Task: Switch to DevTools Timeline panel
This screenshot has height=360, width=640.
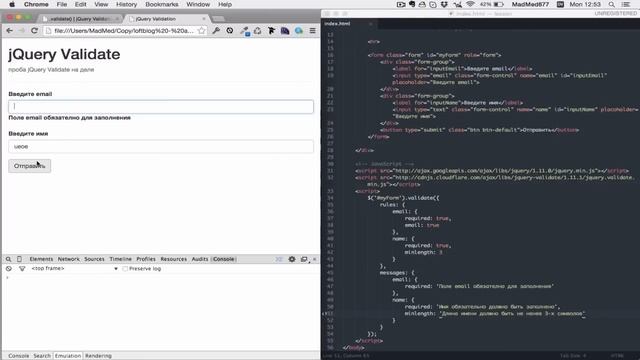Action: 120,259
